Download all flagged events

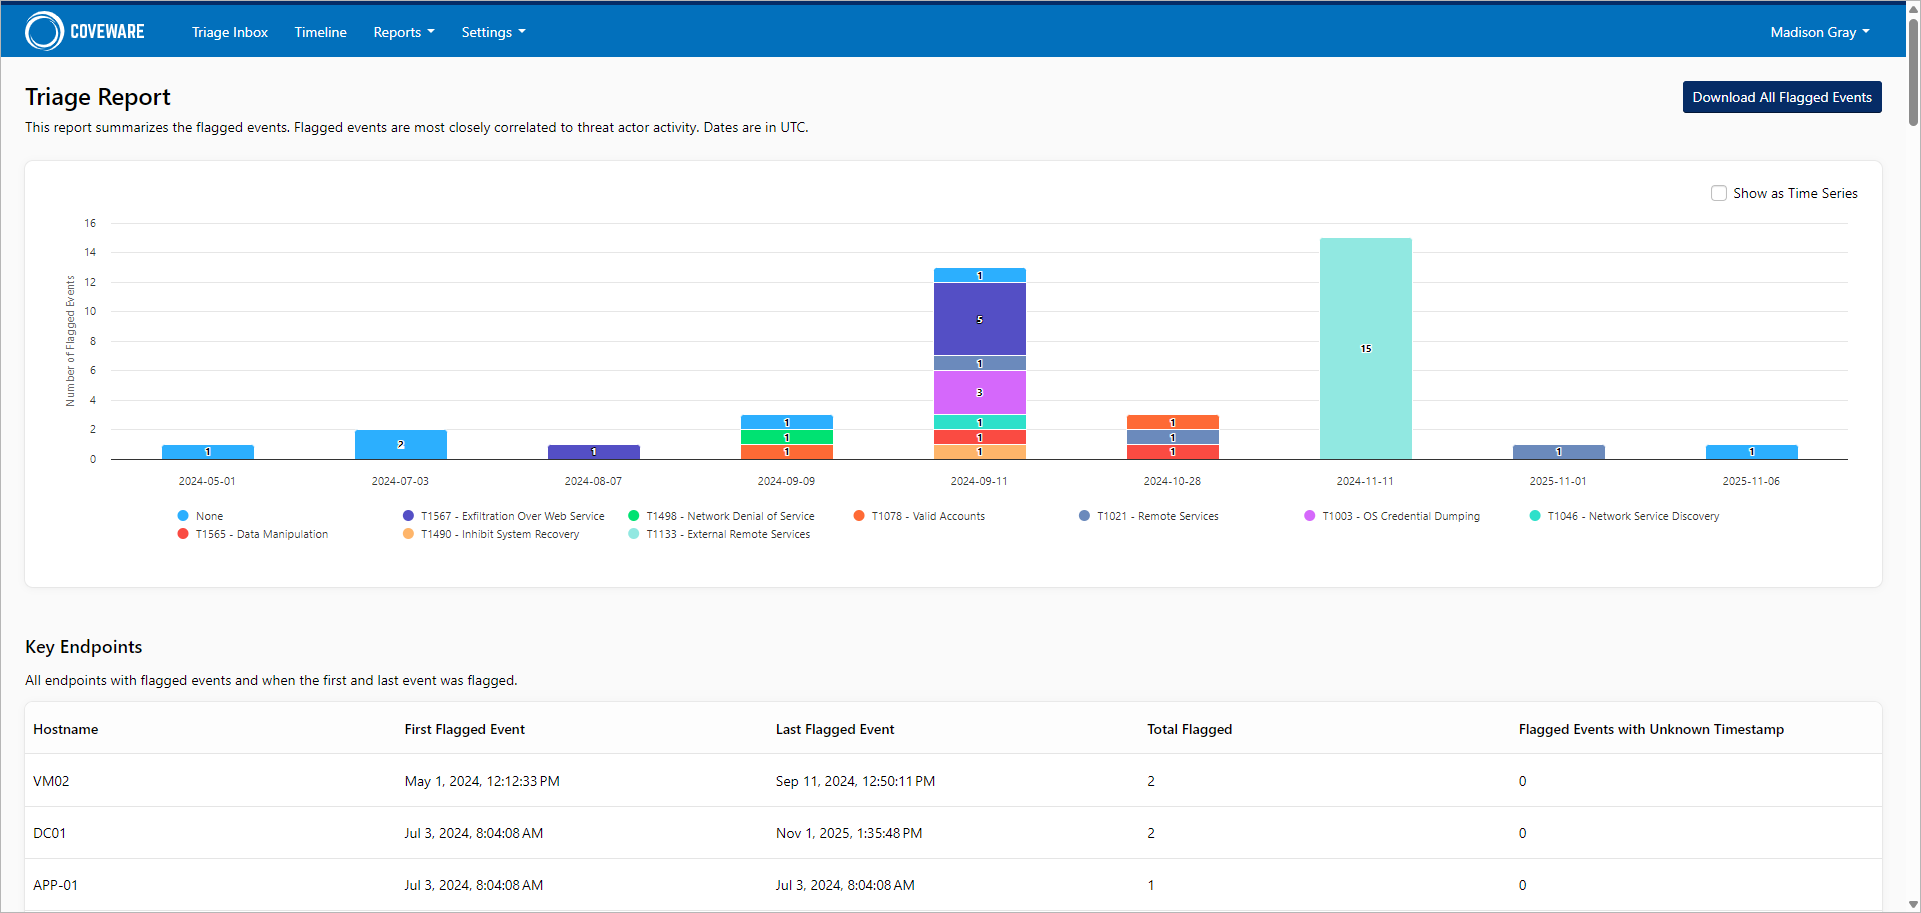click(x=1782, y=97)
